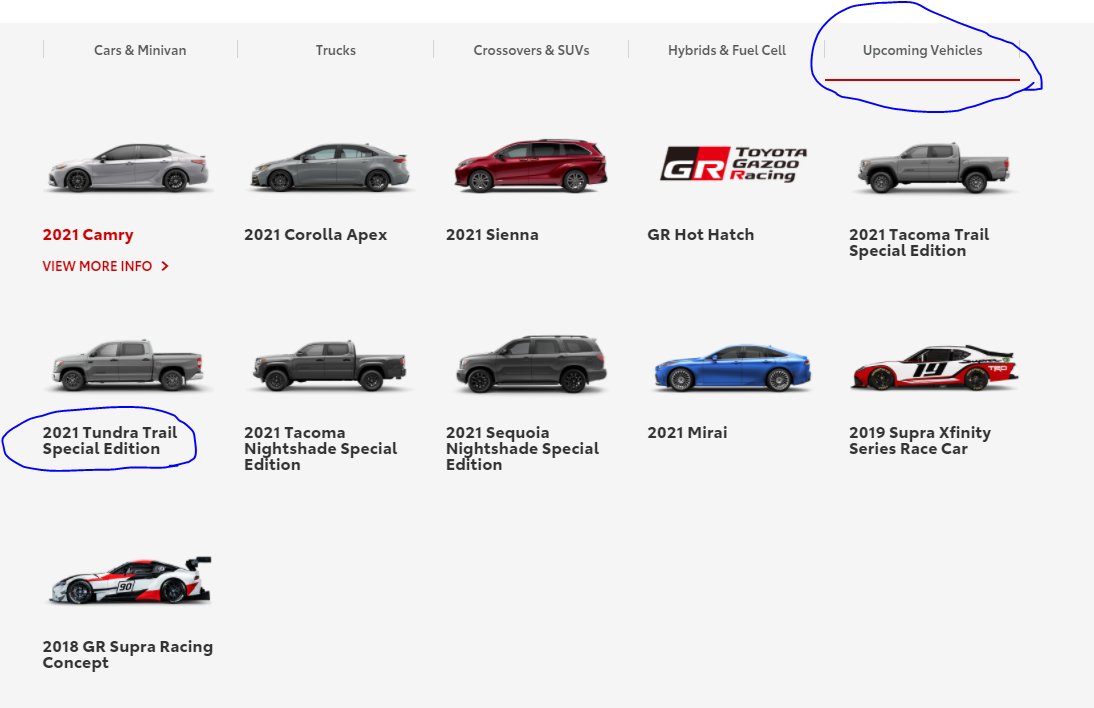Select the Upcoming Vehicles tab
Viewport: 1094px width, 708px height.
(922, 50)
